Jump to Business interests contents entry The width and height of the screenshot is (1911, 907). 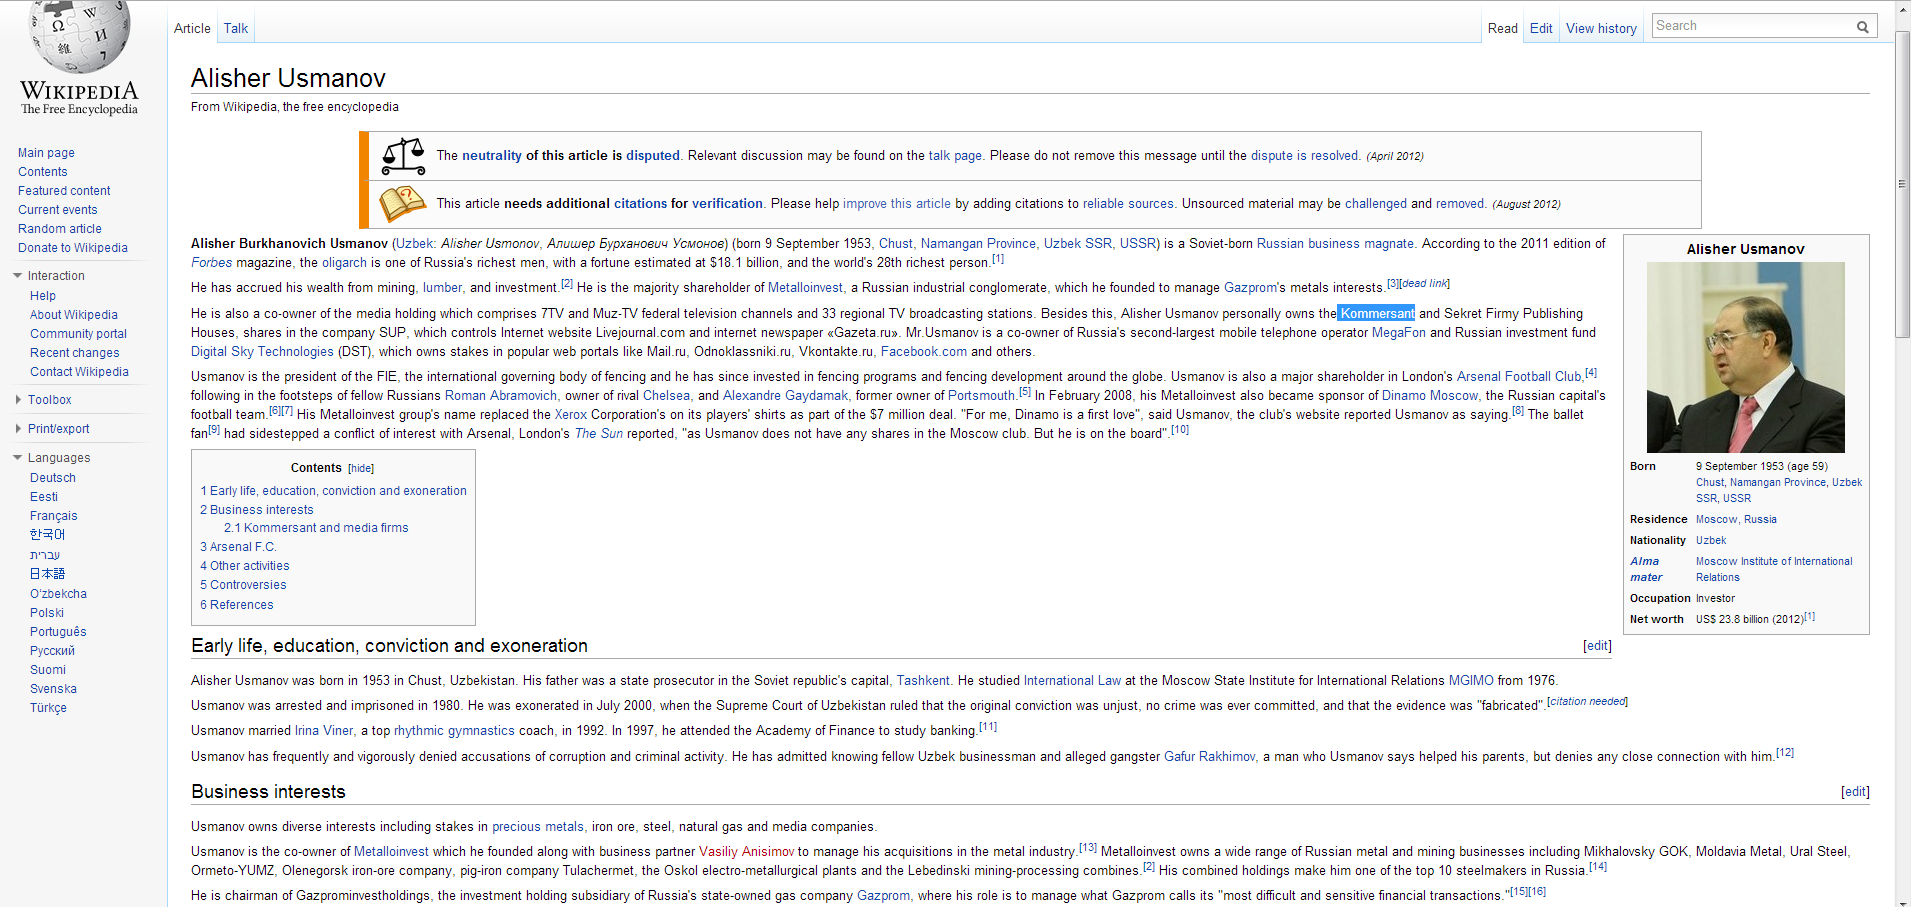point(256,510)
